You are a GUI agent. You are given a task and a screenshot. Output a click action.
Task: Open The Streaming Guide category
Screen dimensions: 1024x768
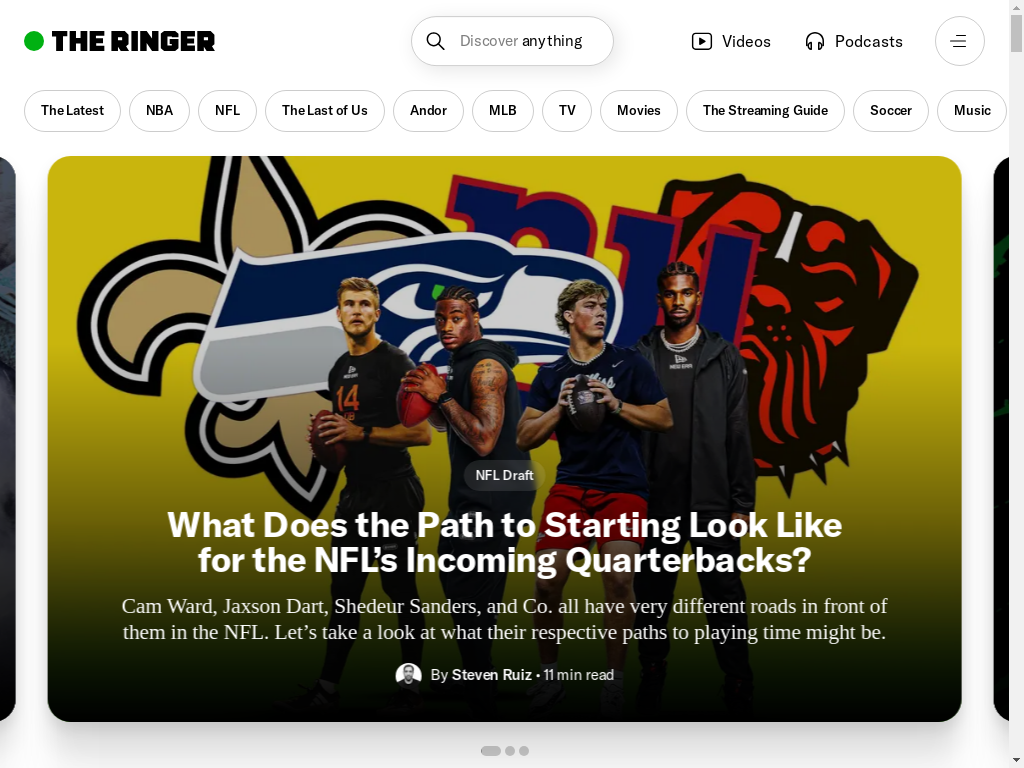[765, 110]
